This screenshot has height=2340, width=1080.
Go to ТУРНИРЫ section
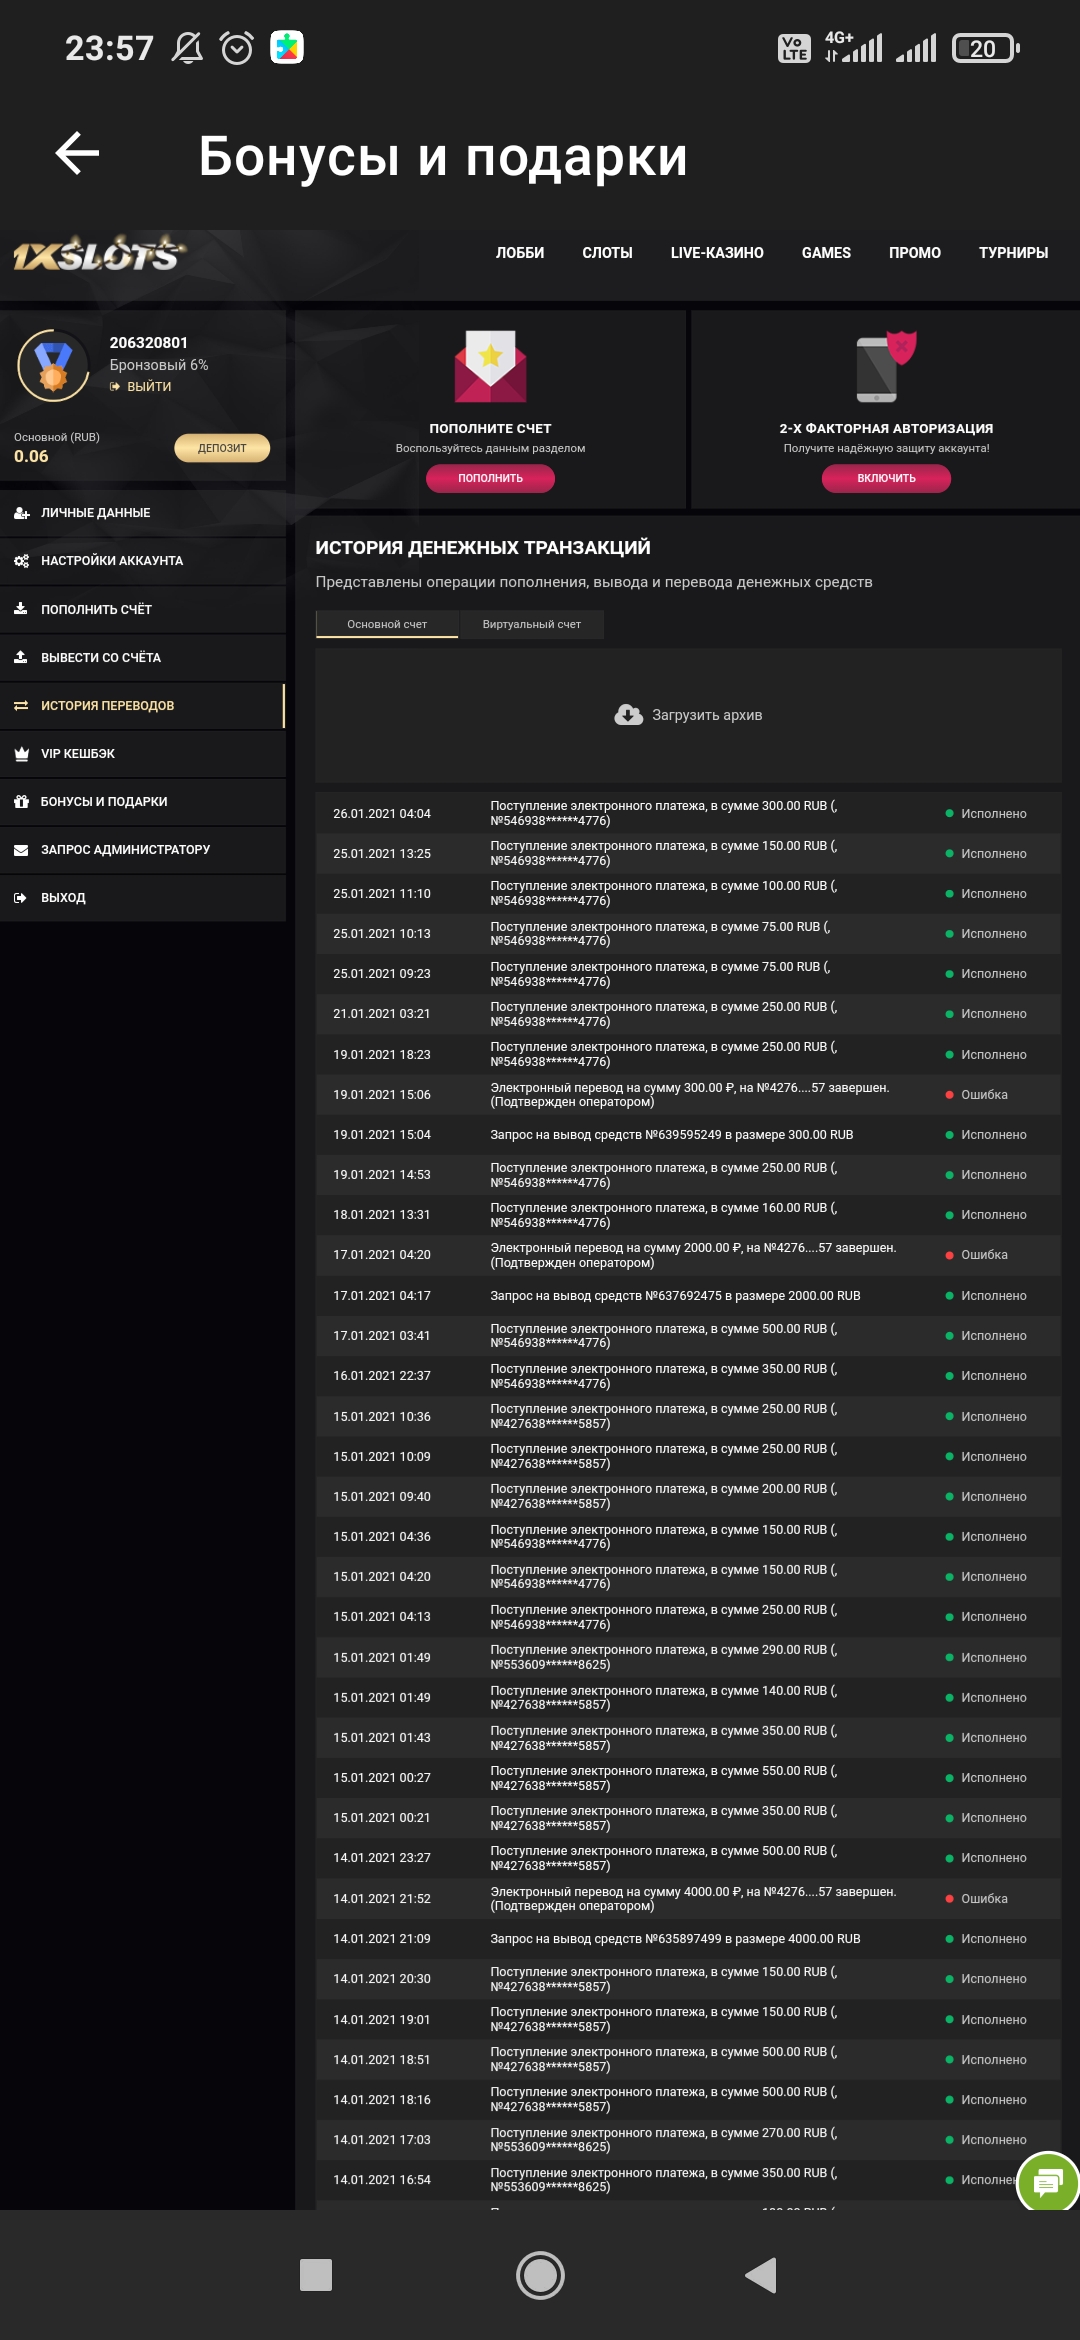1013,253
